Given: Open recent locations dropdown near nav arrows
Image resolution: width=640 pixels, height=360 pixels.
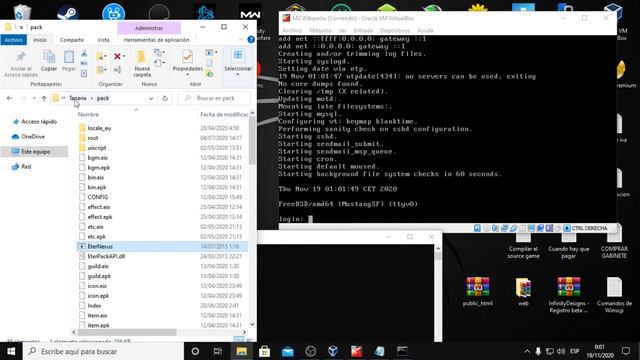Looking at the screenshot, I should [34, 98].
